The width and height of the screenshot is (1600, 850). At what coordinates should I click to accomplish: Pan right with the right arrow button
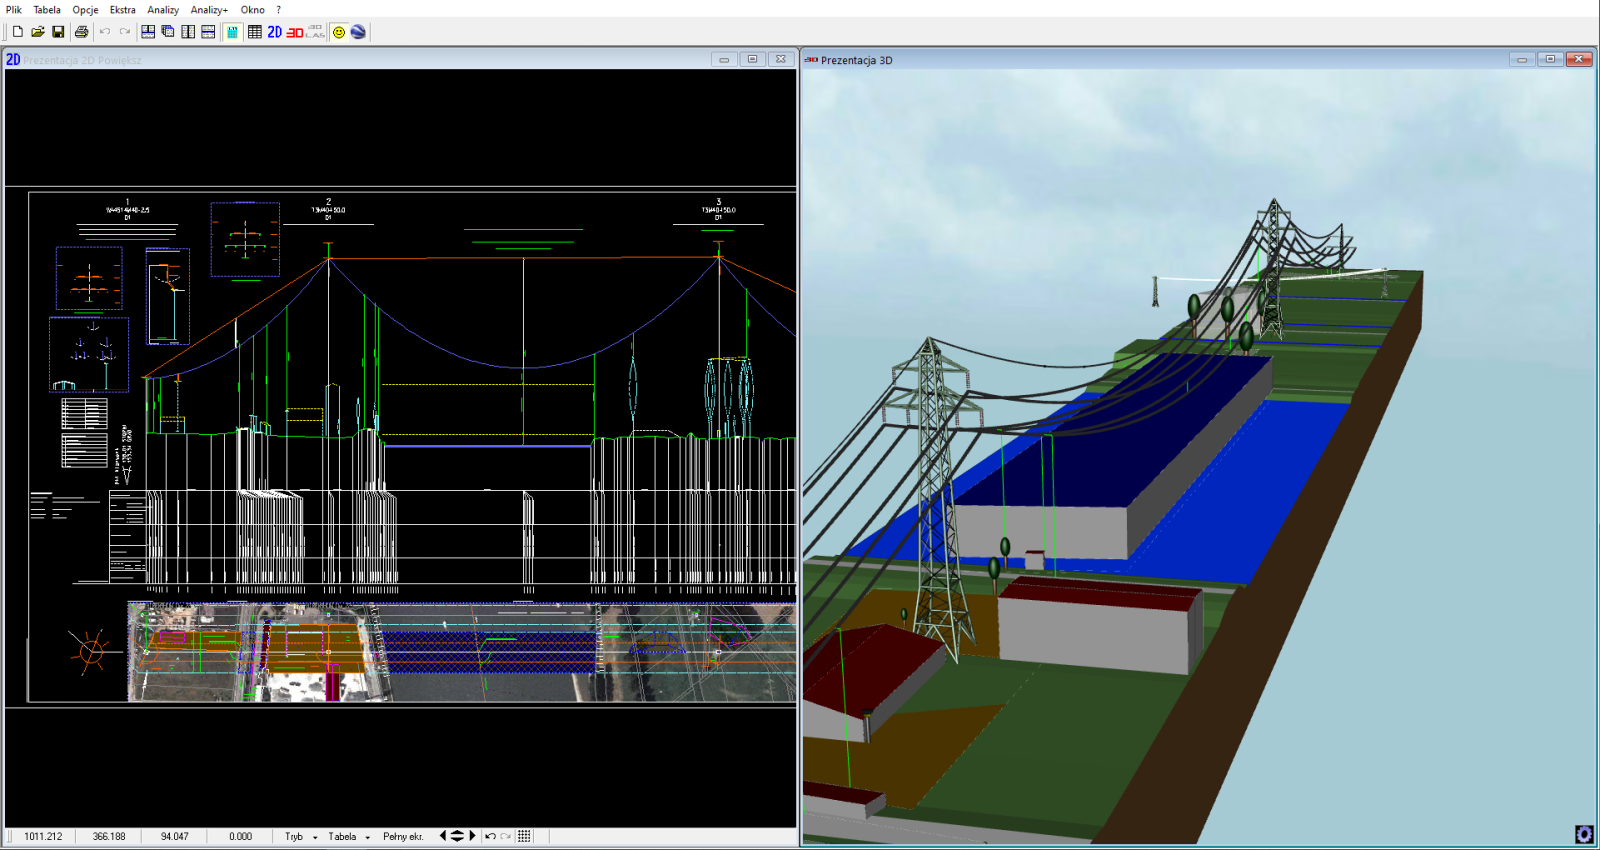pyautogui.click(x=473, y=836)
